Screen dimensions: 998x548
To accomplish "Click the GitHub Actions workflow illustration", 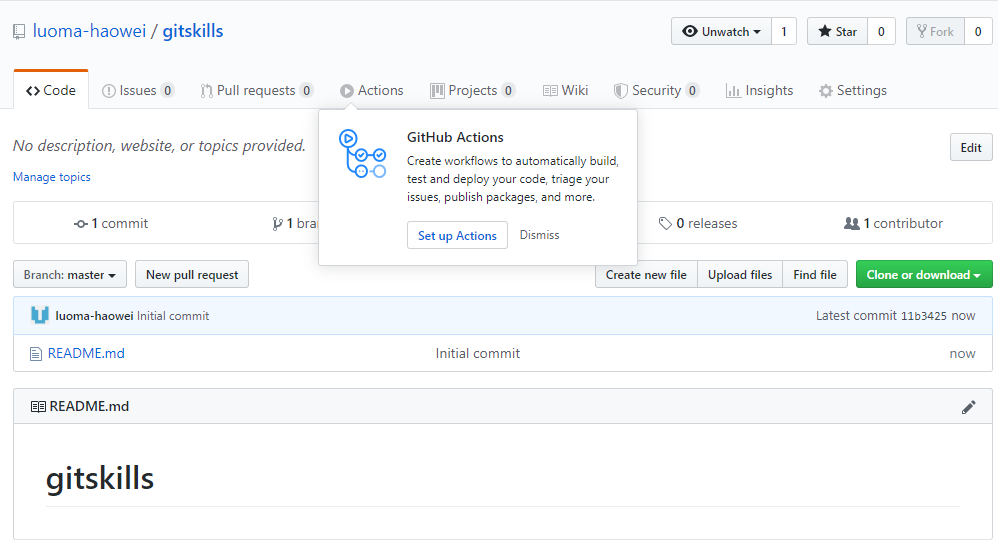I will pyautogui.click(x=362, y=154).
